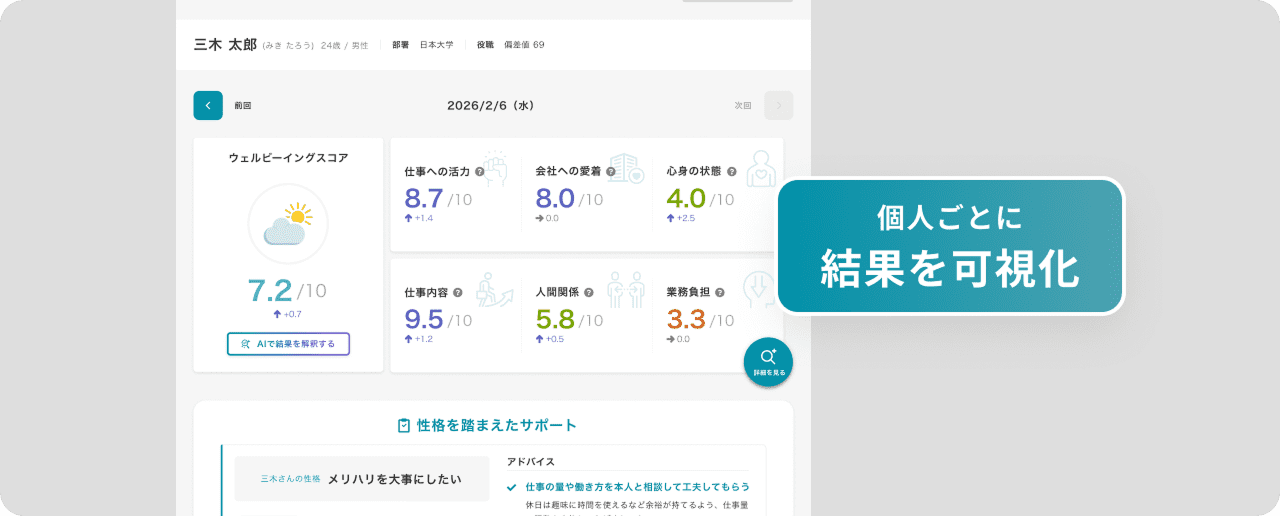Go to the next result with the forward arrow
Image resolution: width=1280 pixels, height=516 pixels.
[778, 105]
